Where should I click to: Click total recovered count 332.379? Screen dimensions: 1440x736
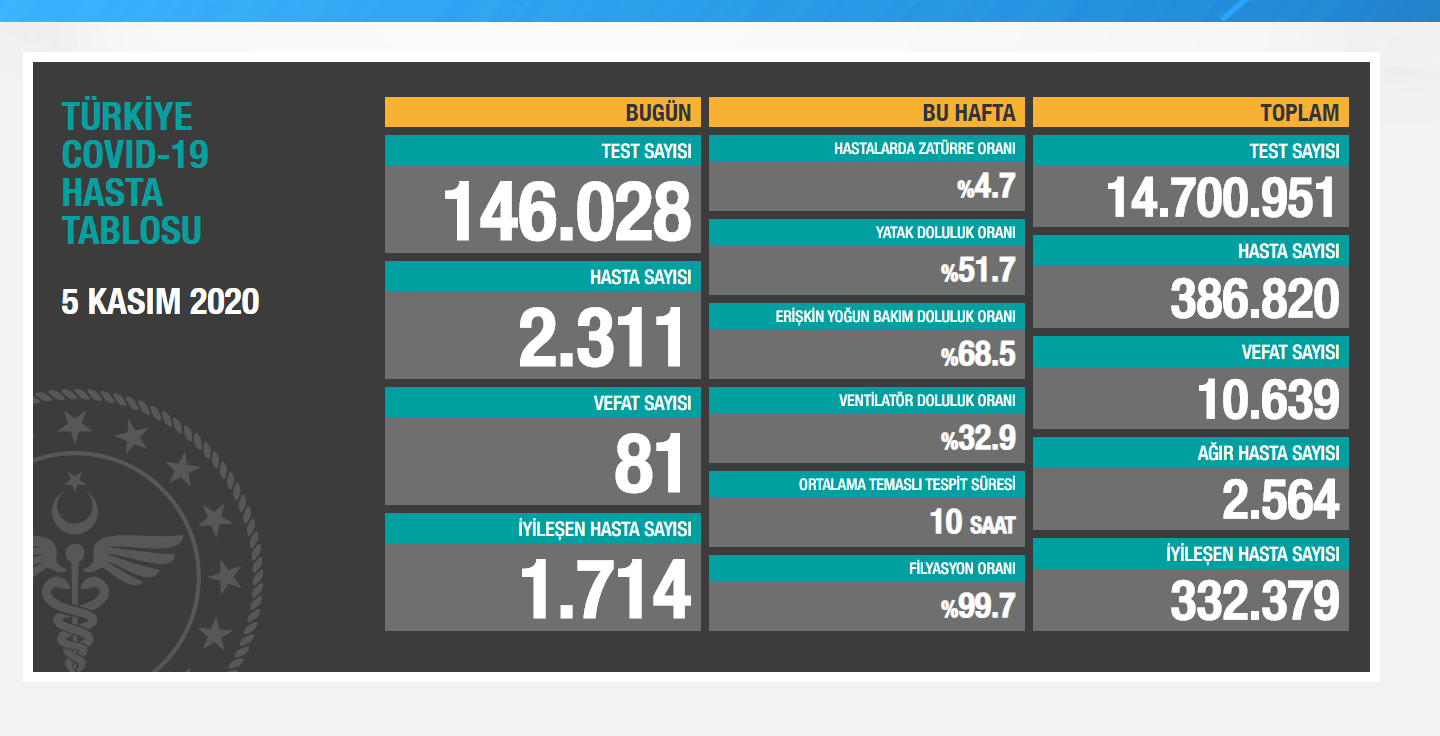point(1254,601)
